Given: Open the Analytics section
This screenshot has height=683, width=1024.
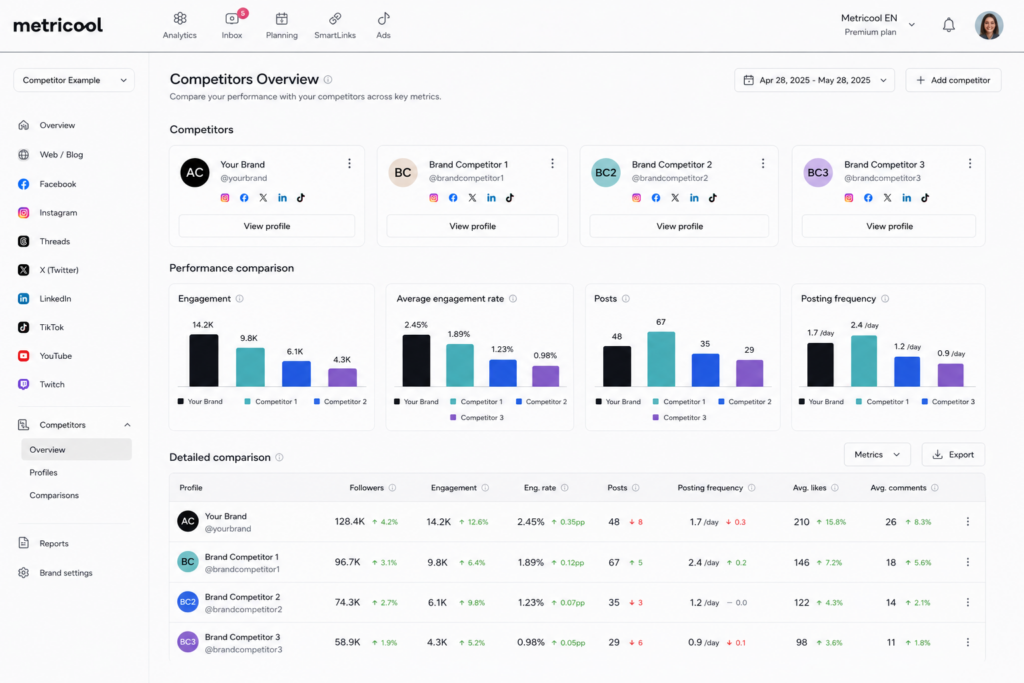Looking at the screenshot, I should click(180, 26).
